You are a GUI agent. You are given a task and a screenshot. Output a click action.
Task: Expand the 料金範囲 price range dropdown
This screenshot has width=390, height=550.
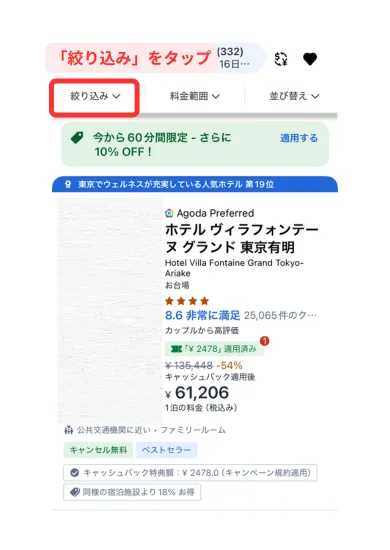tap(195, 96)
